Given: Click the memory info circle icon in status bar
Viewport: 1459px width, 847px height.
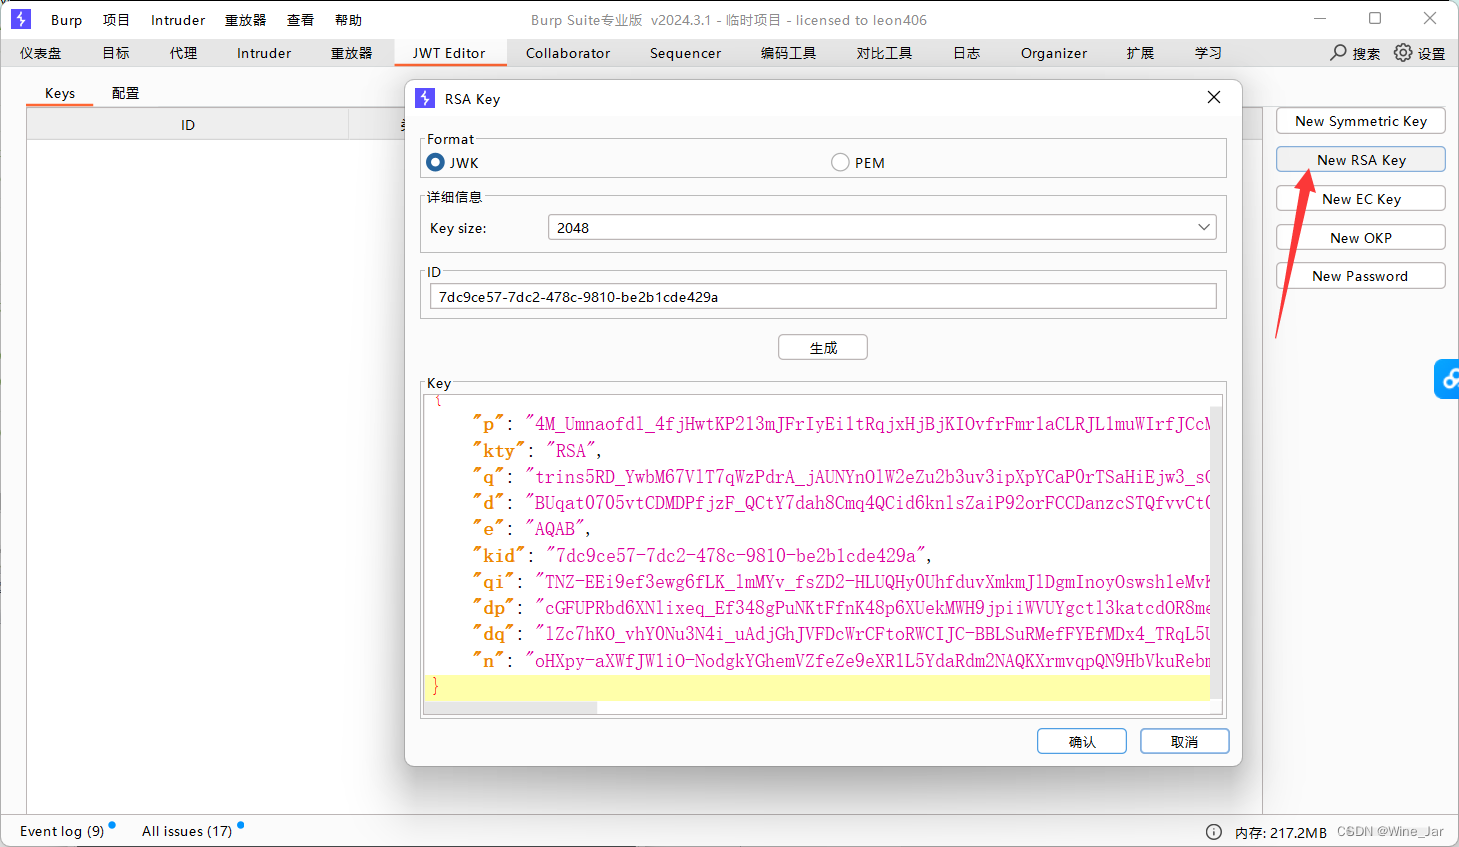Looking at the screenshot, I should (x=1213, y=832).
